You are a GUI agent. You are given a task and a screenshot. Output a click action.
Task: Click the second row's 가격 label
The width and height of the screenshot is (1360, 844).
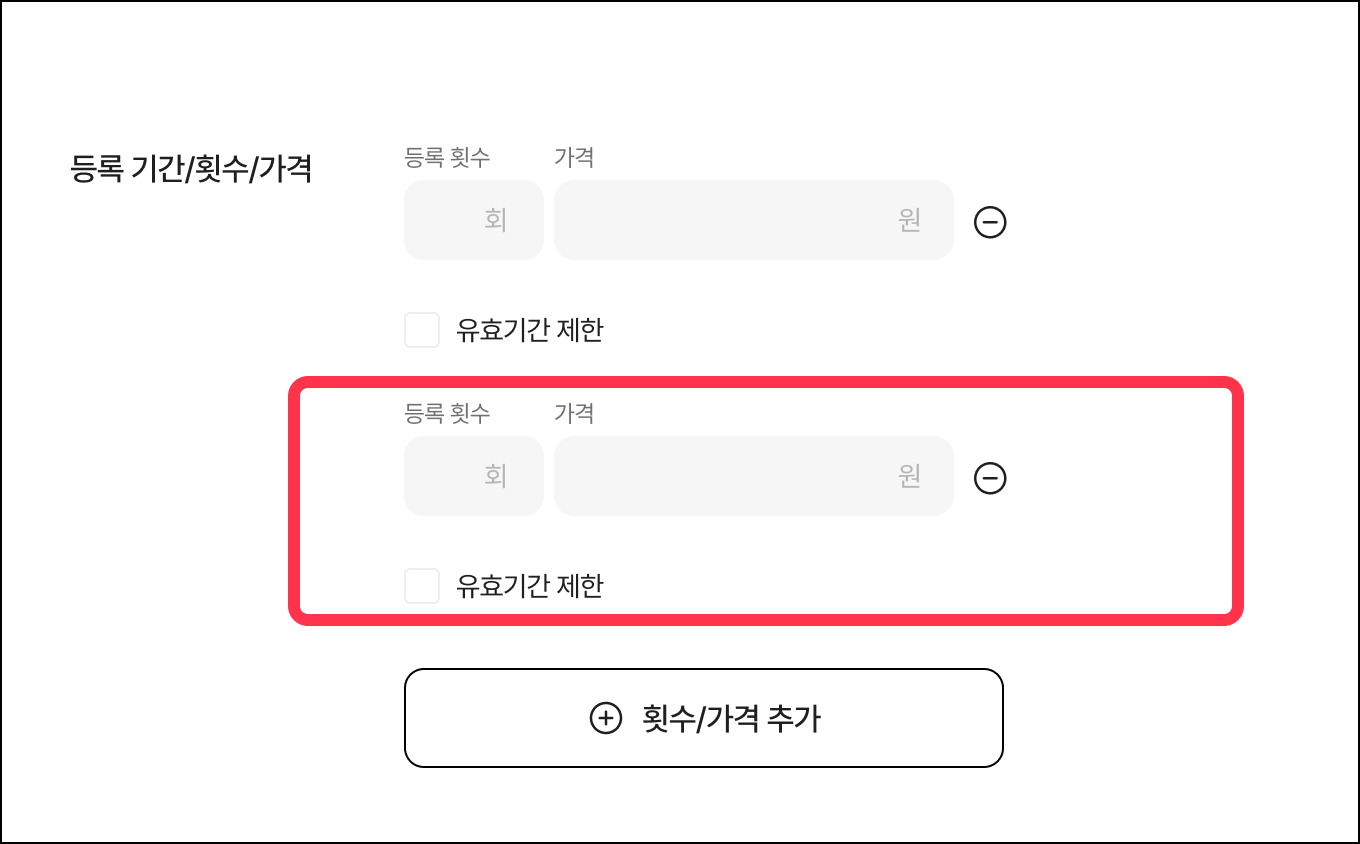point(574,412)
